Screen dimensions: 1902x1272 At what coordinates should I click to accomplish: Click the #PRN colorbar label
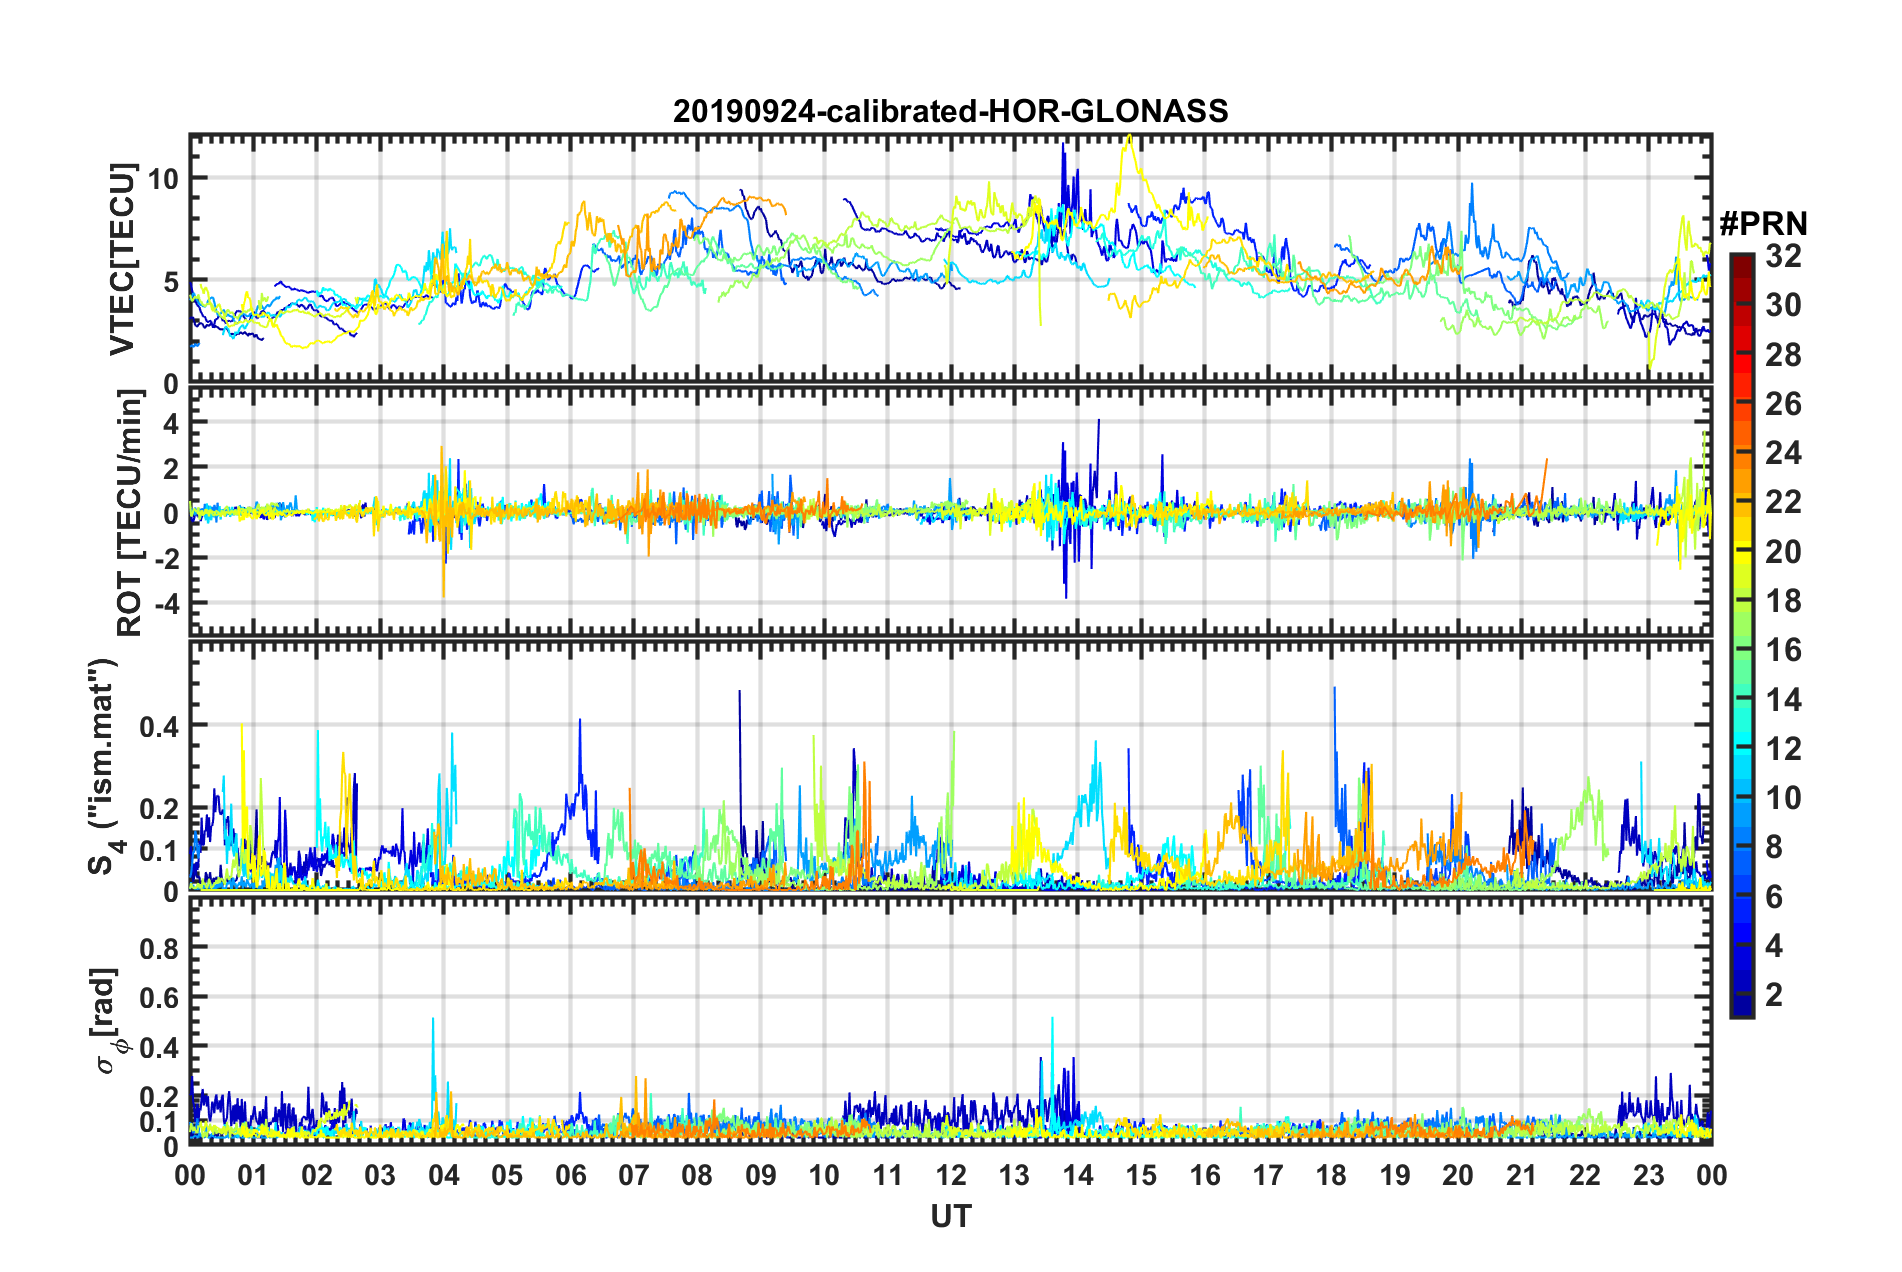click(1764, 224)
